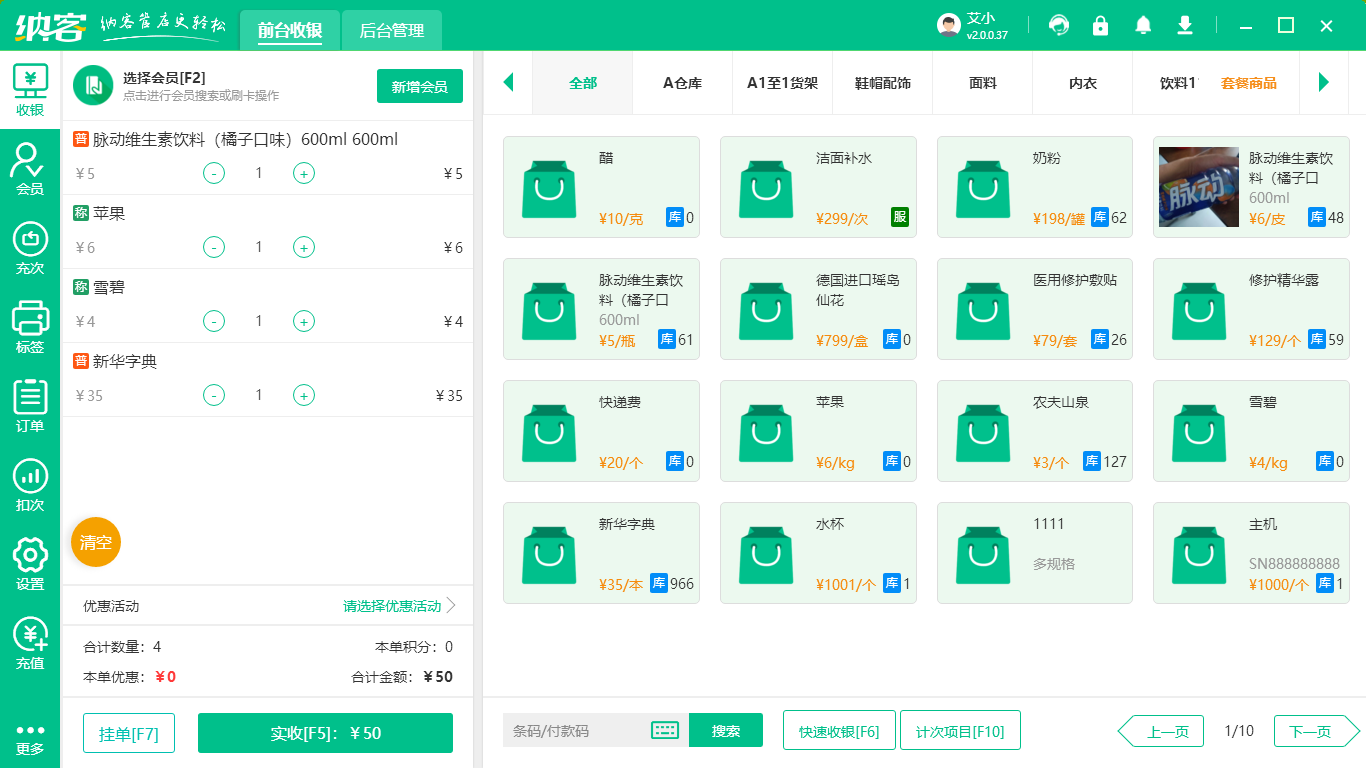The width and height of the screenshot is (1366, 768).
Task: Open the 收银 cashier sidebar icon
Action: (x=30, y=90)
